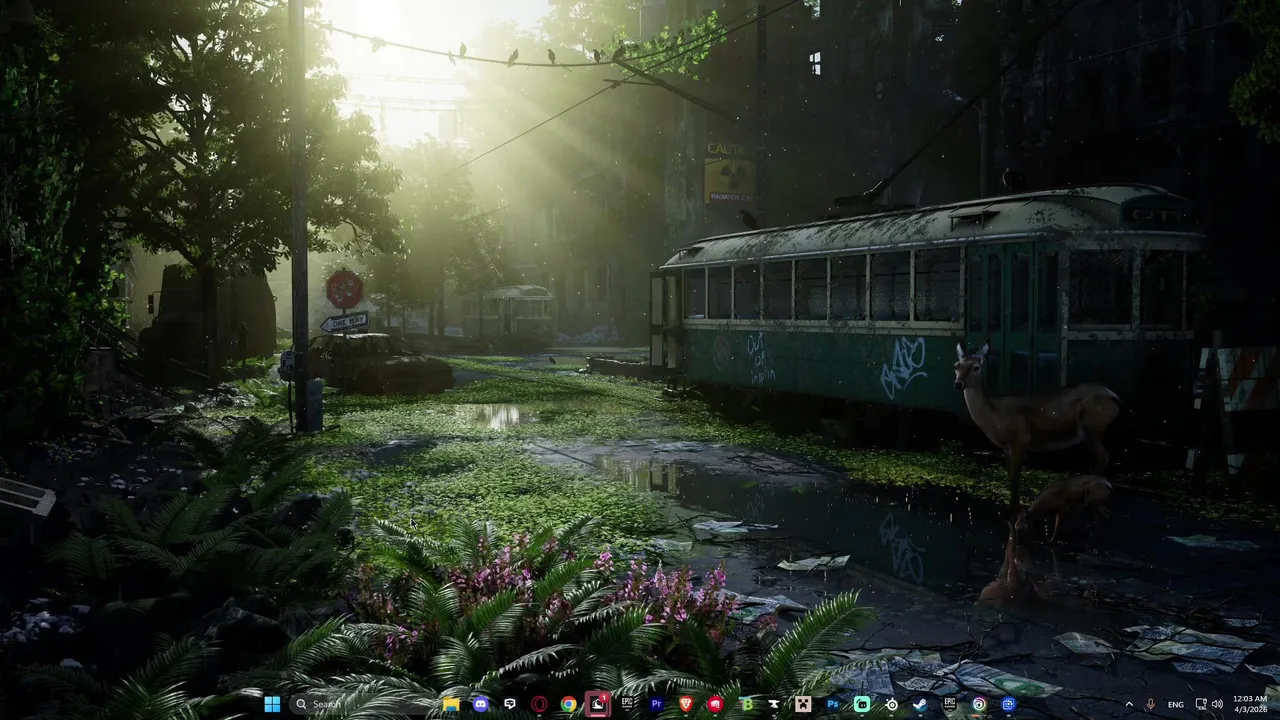
Task: Launch the CurseForge anvil icon
Action: point(774,704)
